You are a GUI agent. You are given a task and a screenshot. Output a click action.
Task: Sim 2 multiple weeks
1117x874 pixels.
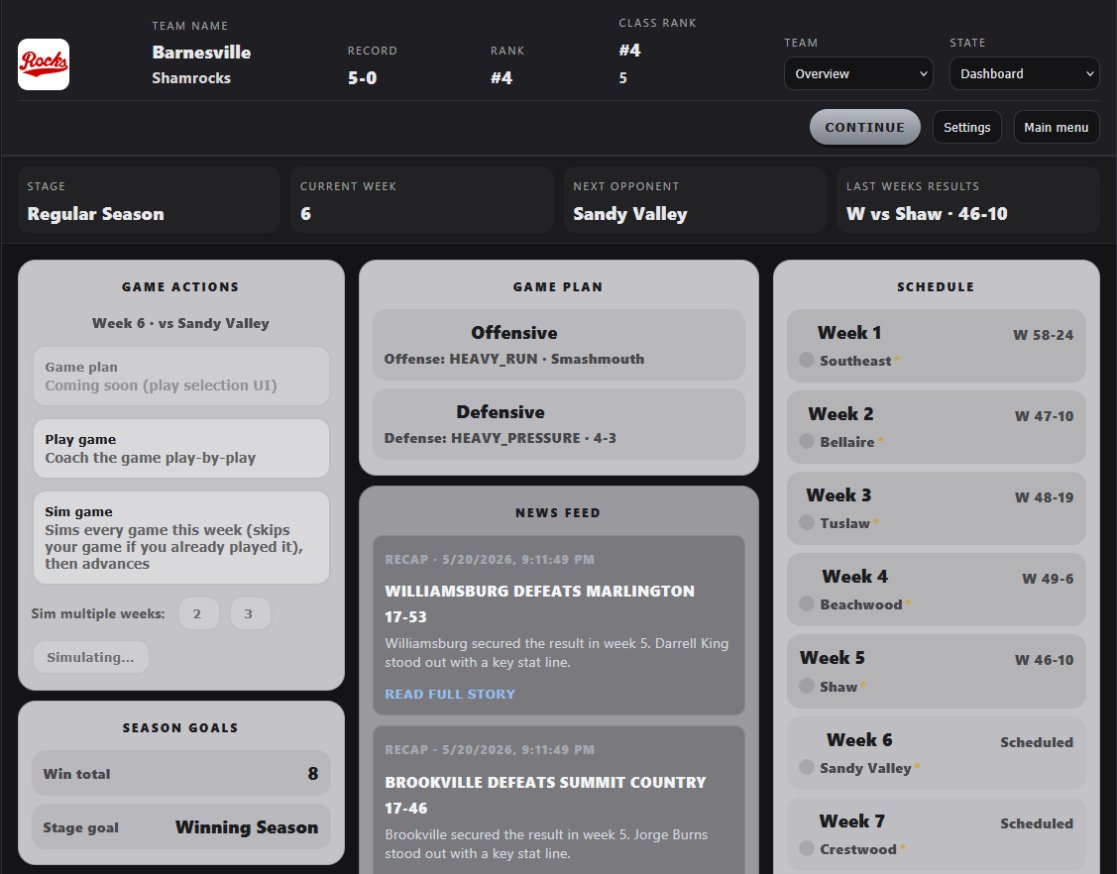pos(197,613)
